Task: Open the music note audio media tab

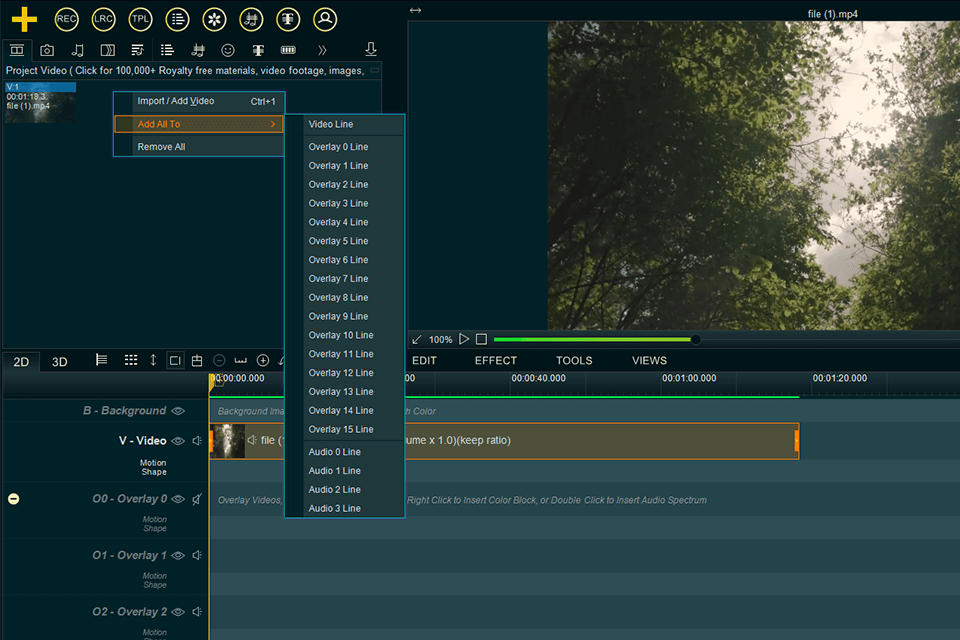Action: coord(77,50)
